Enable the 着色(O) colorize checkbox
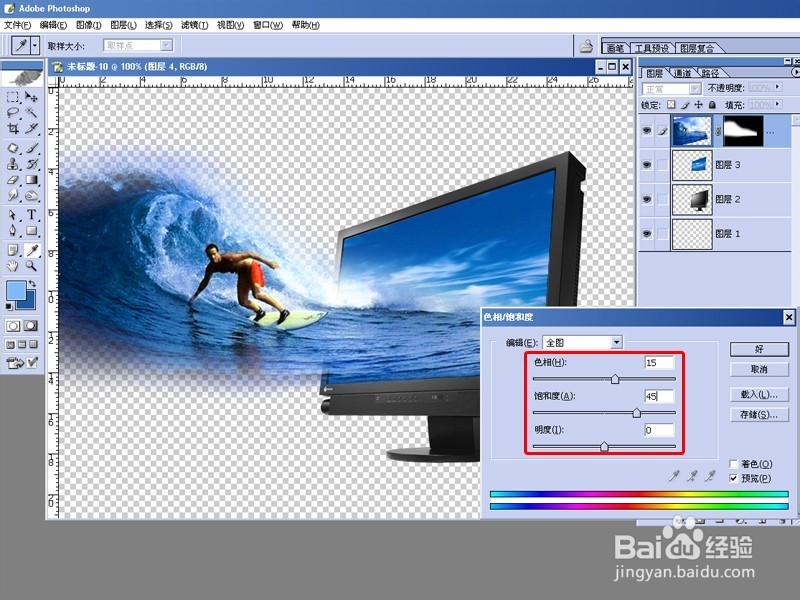This screenshot has height=600, width=800. click(x=734, y=464)
